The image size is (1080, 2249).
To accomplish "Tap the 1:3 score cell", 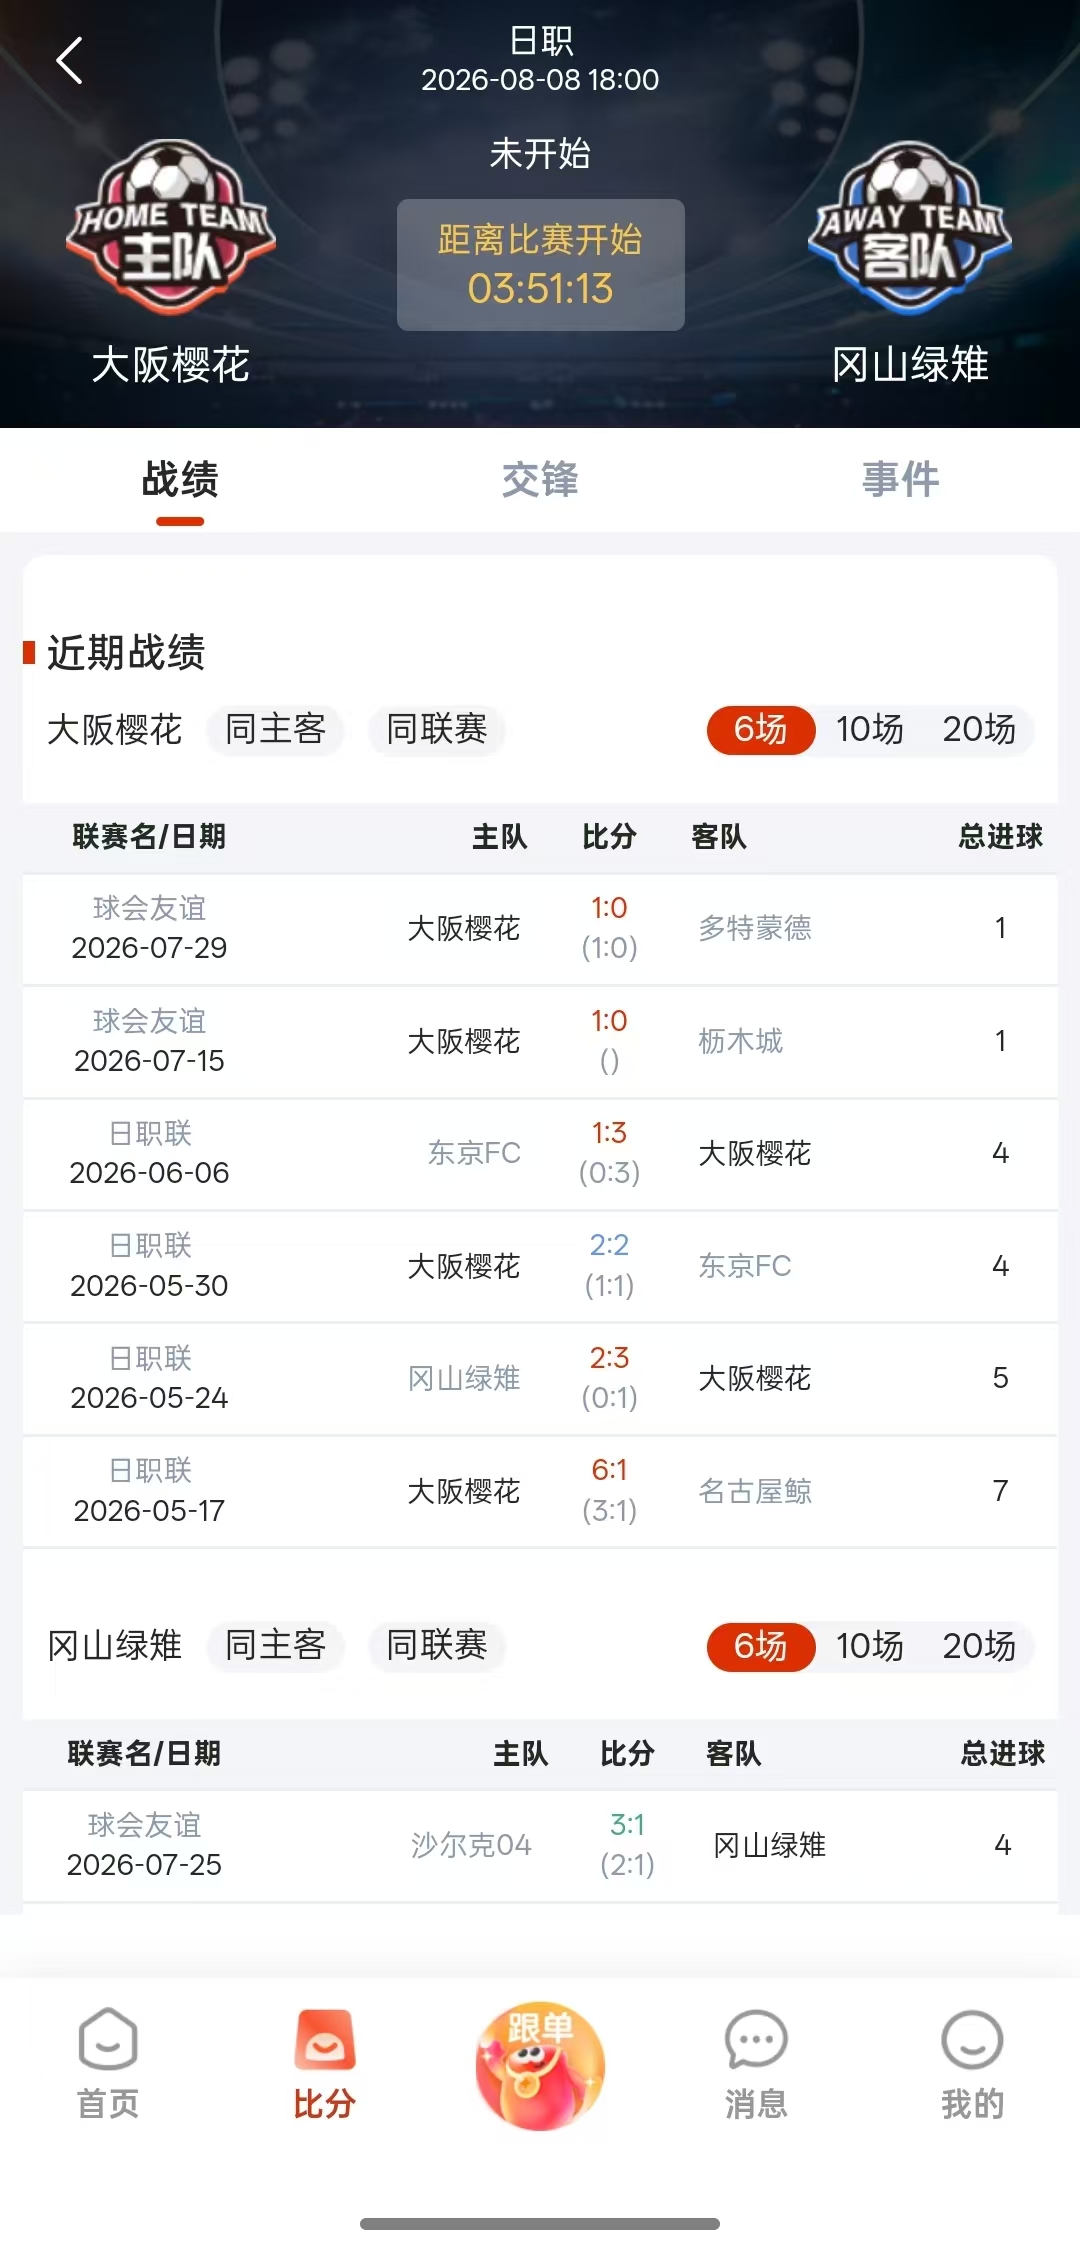I will click(609, 1133).
